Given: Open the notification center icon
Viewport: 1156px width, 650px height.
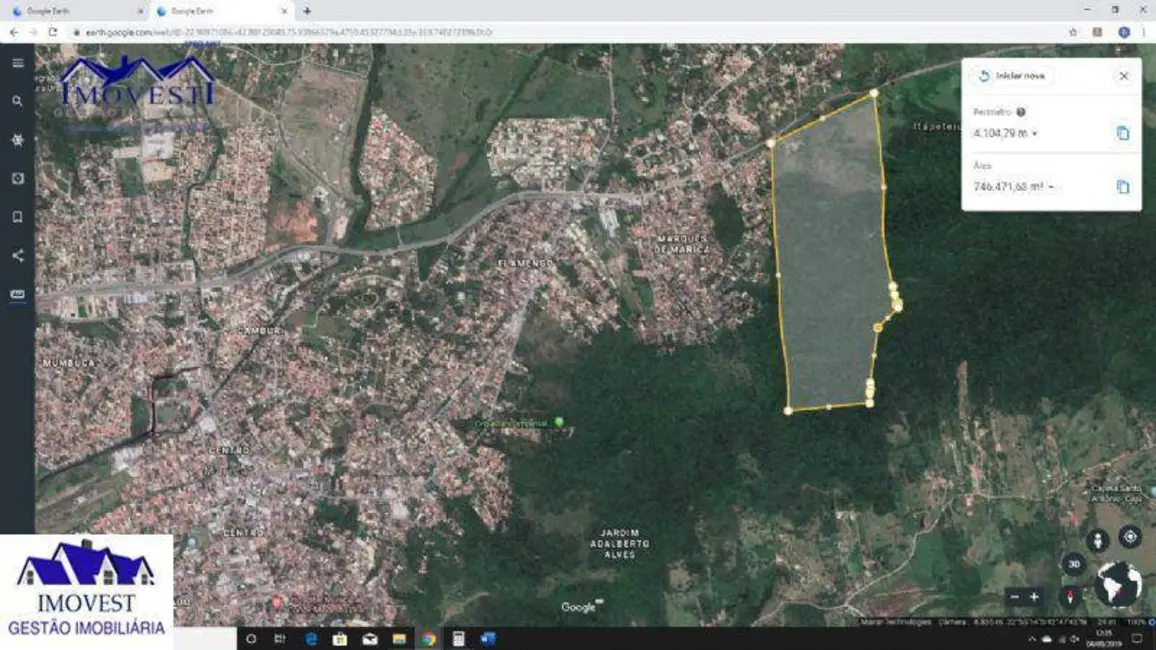Looking at the screenshot, I should click(x=1137, y=639).
